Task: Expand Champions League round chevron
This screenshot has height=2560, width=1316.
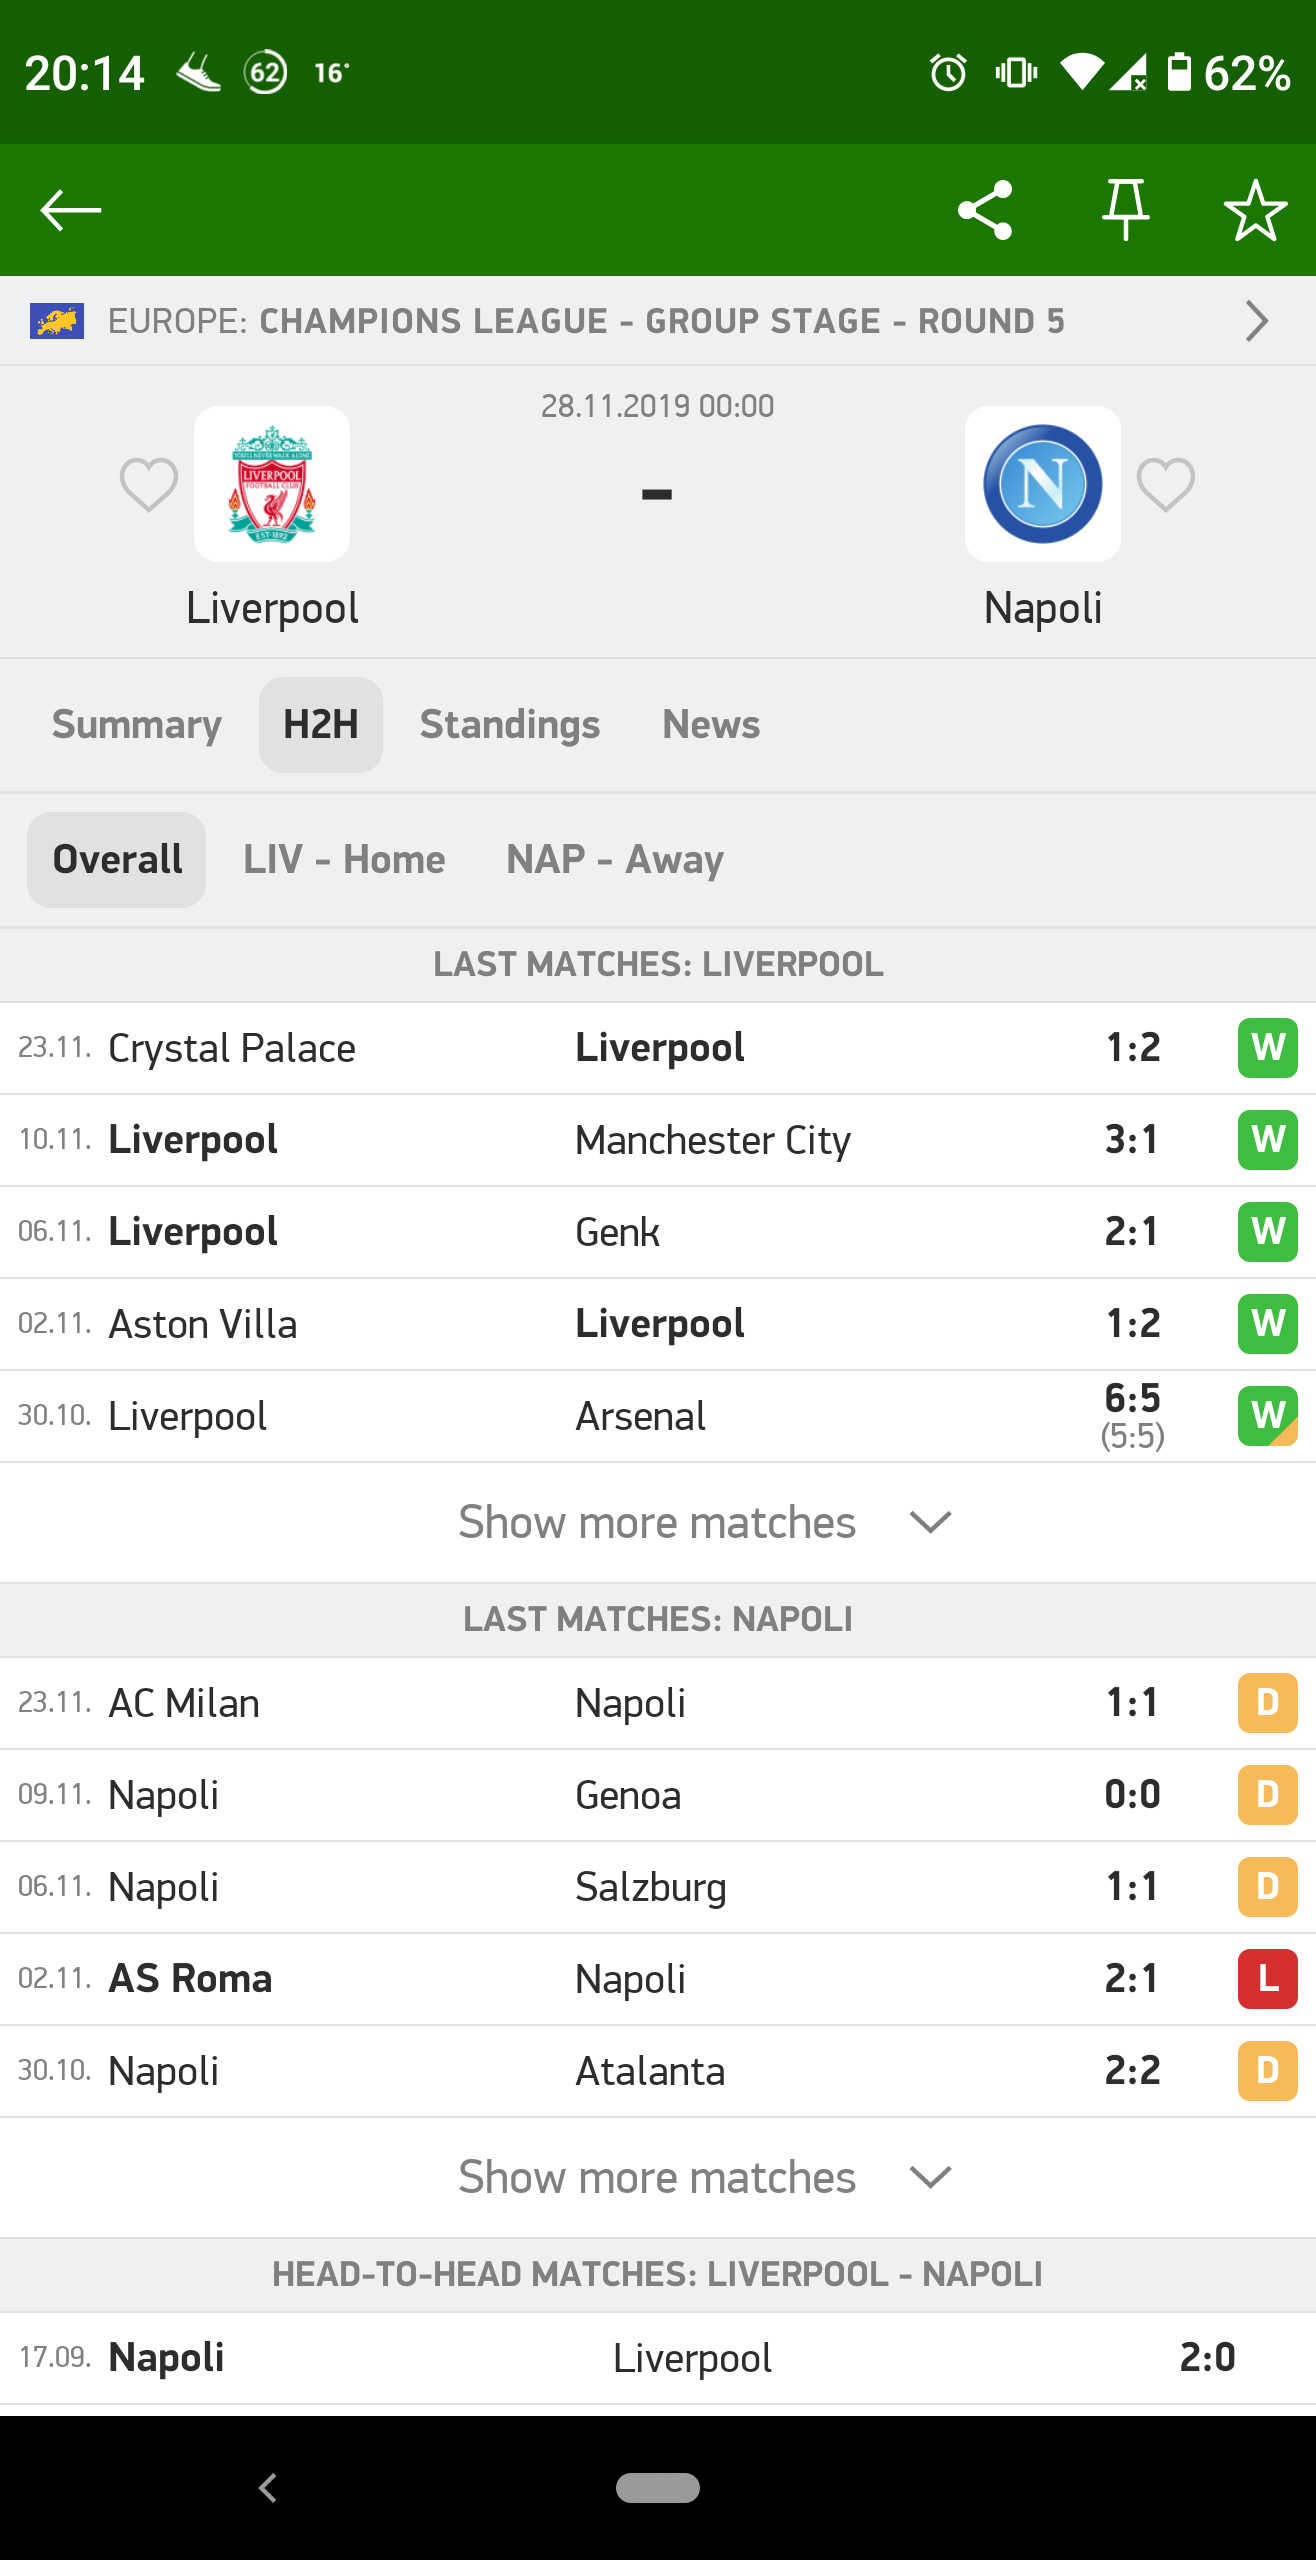Action: 1256,321
